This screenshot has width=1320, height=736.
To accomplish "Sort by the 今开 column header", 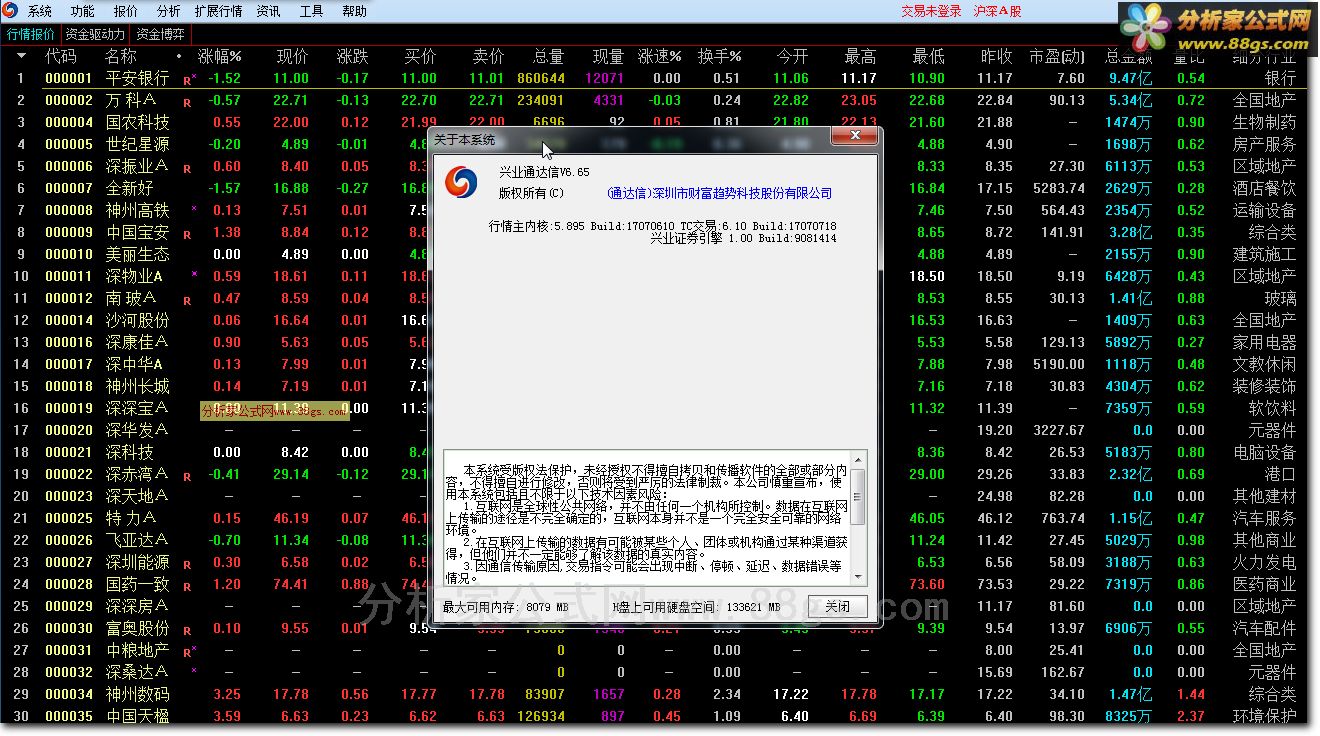I will (792, 57).
